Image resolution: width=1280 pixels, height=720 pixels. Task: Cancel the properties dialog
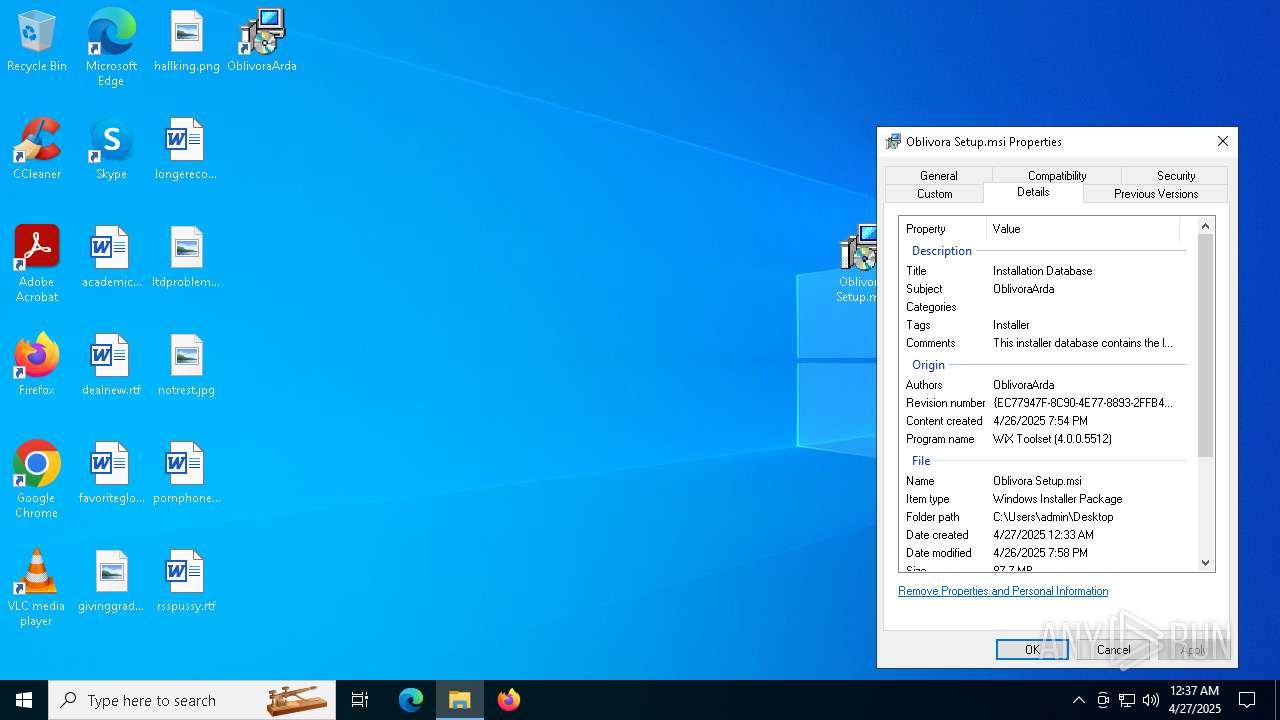click(1113, 649)
